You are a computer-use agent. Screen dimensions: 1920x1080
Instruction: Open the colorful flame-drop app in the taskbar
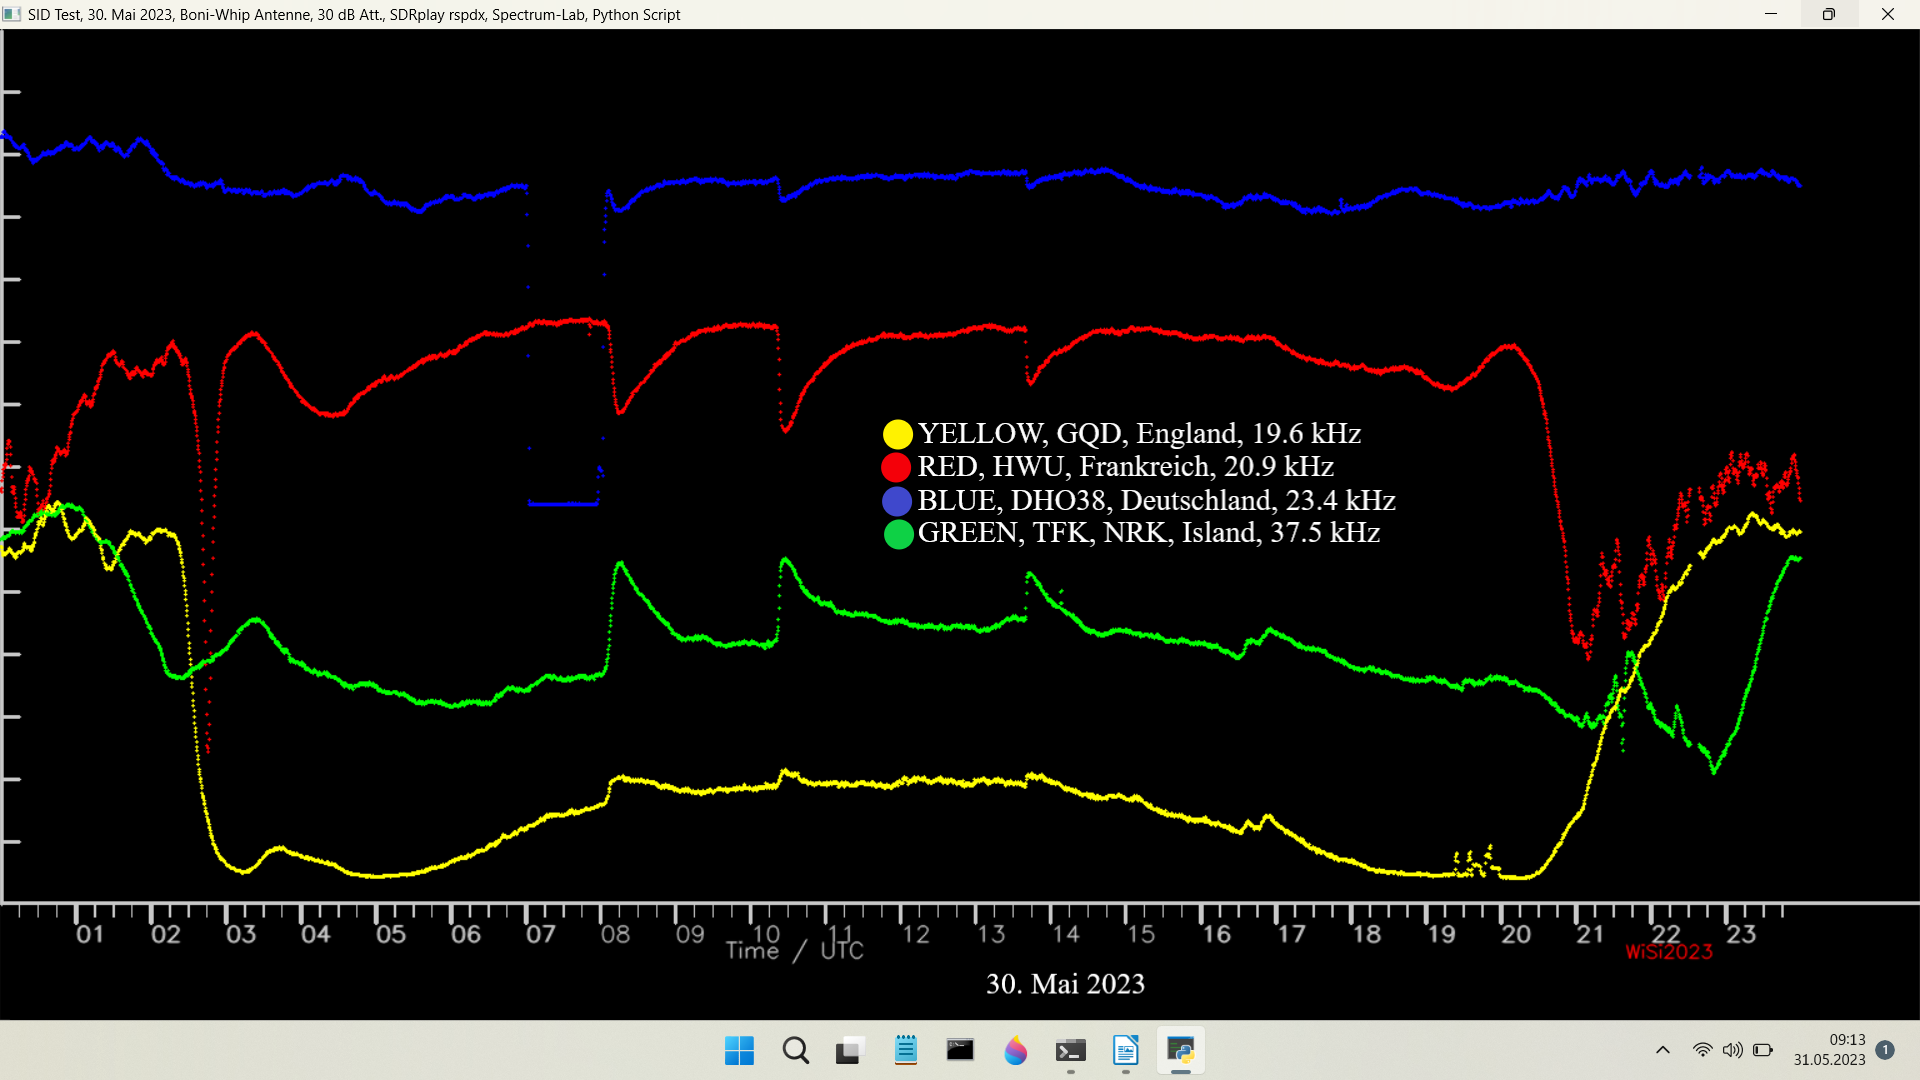(x=1016, y=1051)
